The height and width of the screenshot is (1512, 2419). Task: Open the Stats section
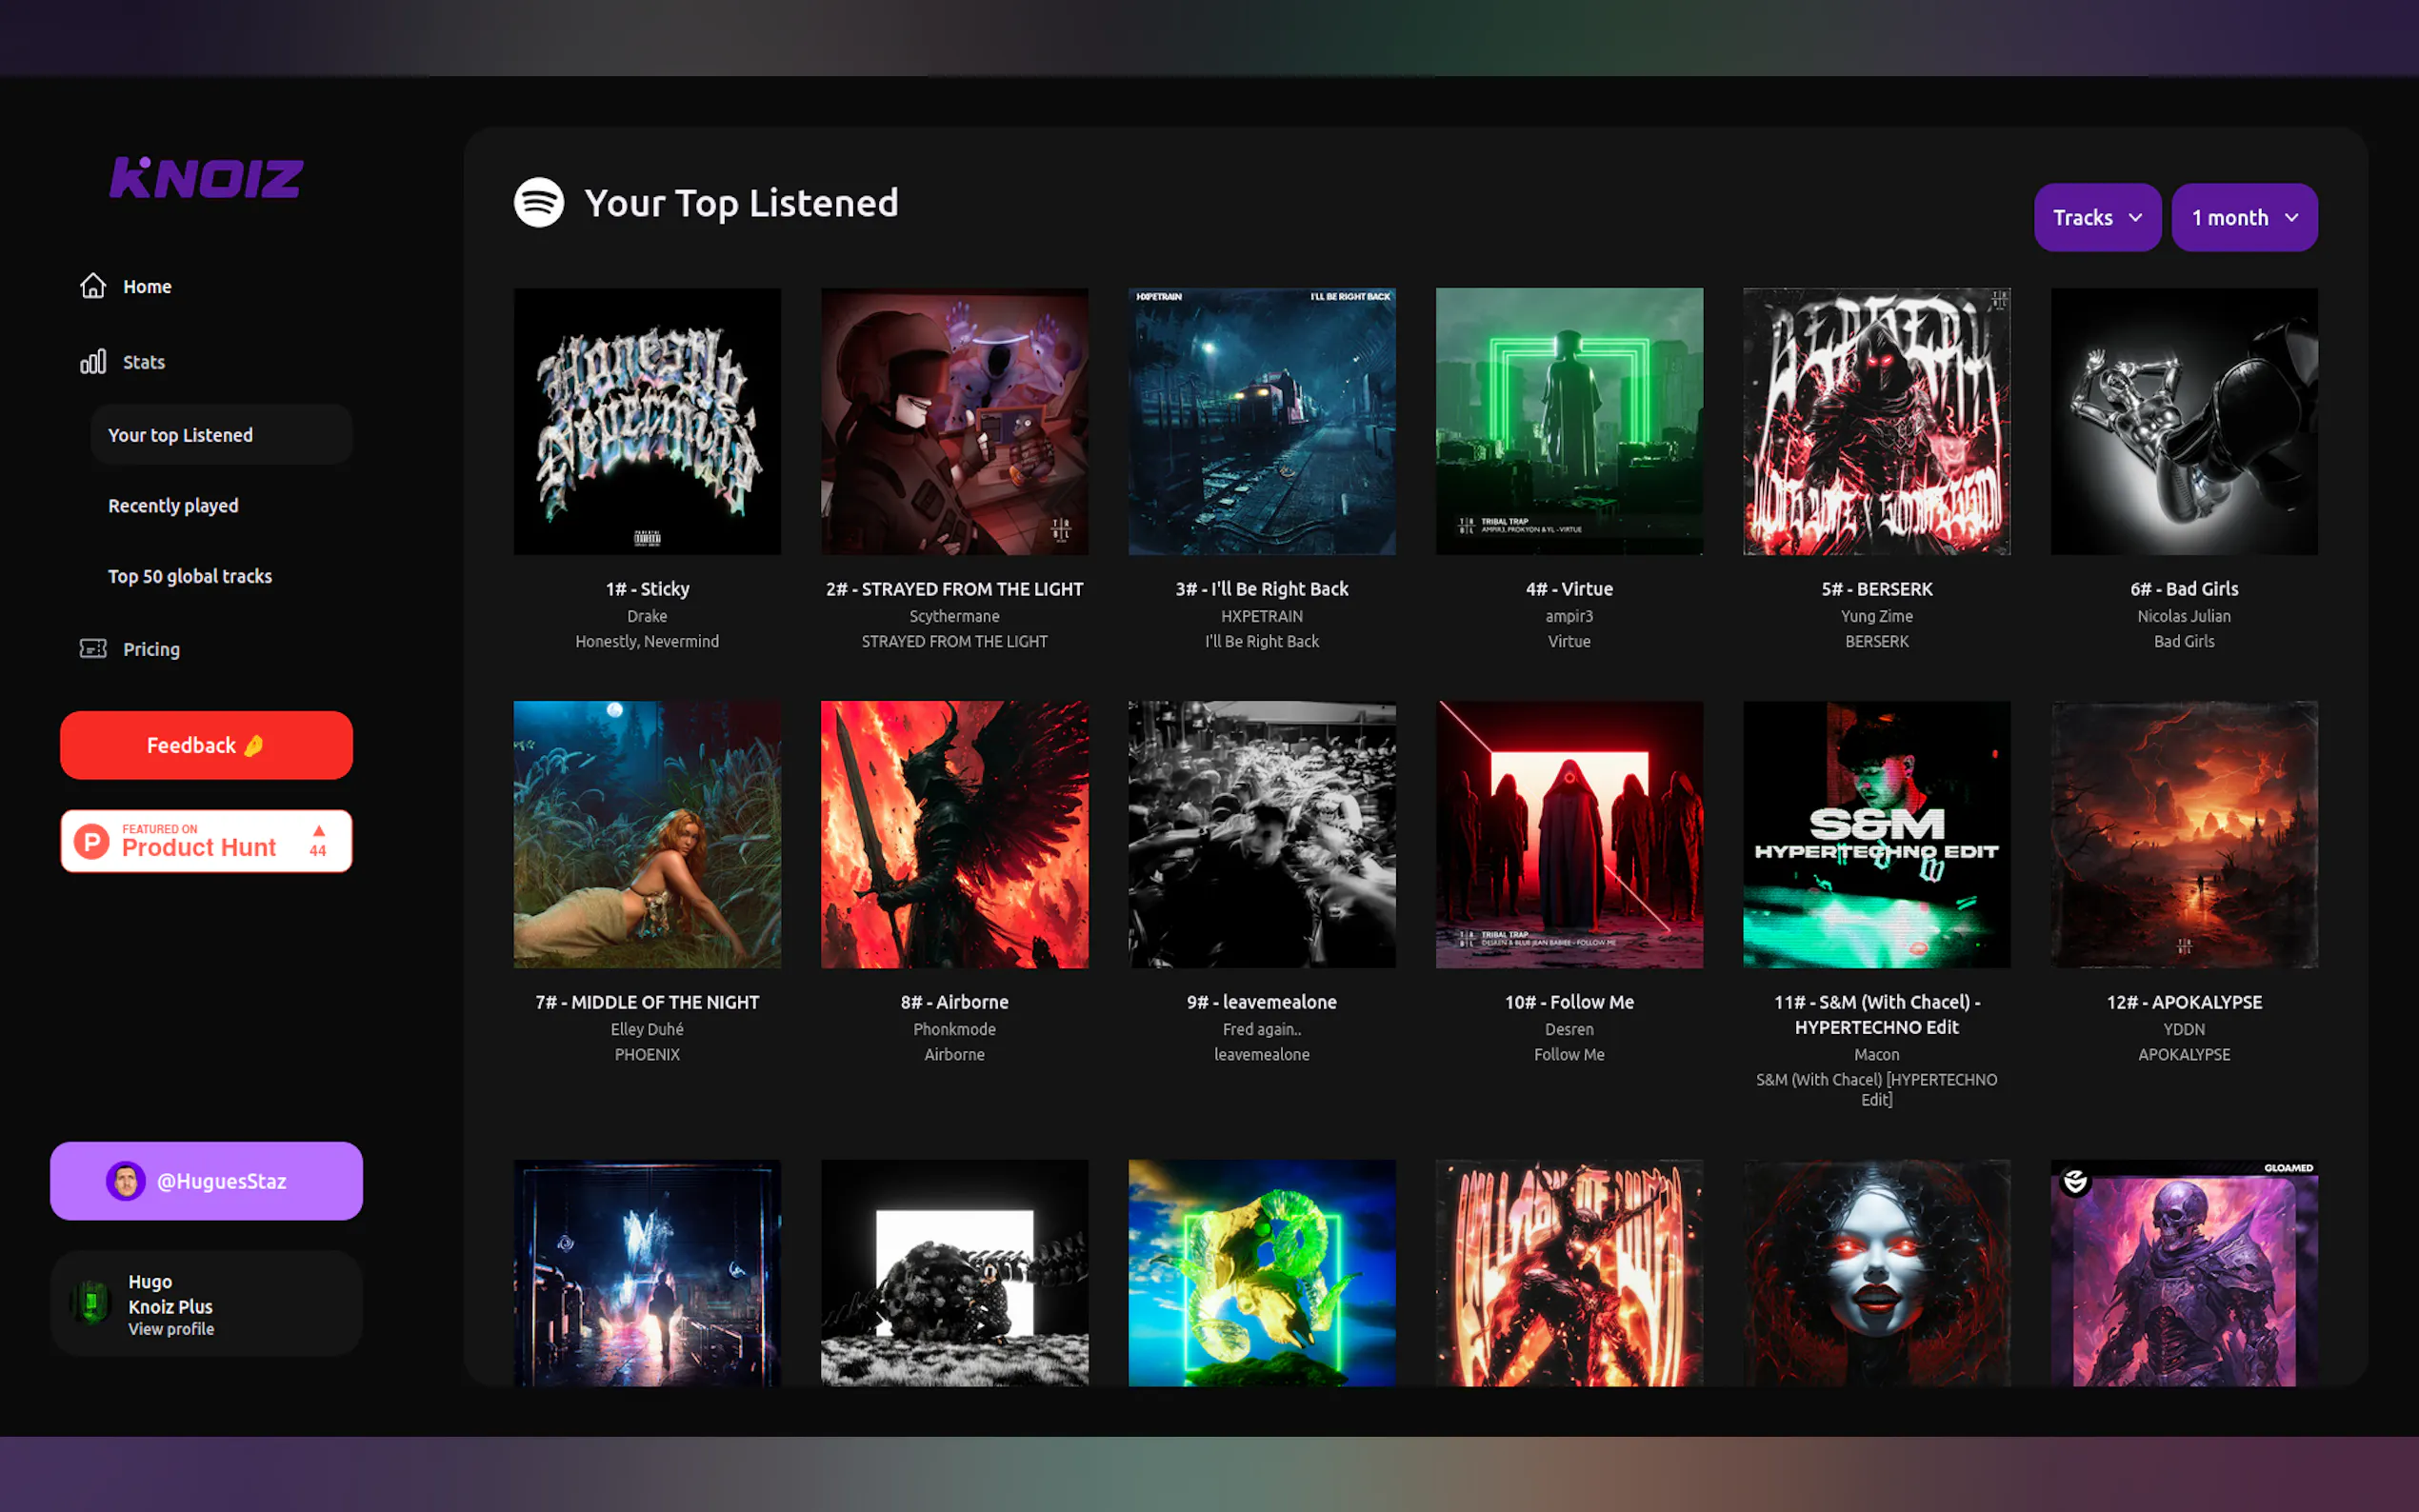[x=144, y=362]
